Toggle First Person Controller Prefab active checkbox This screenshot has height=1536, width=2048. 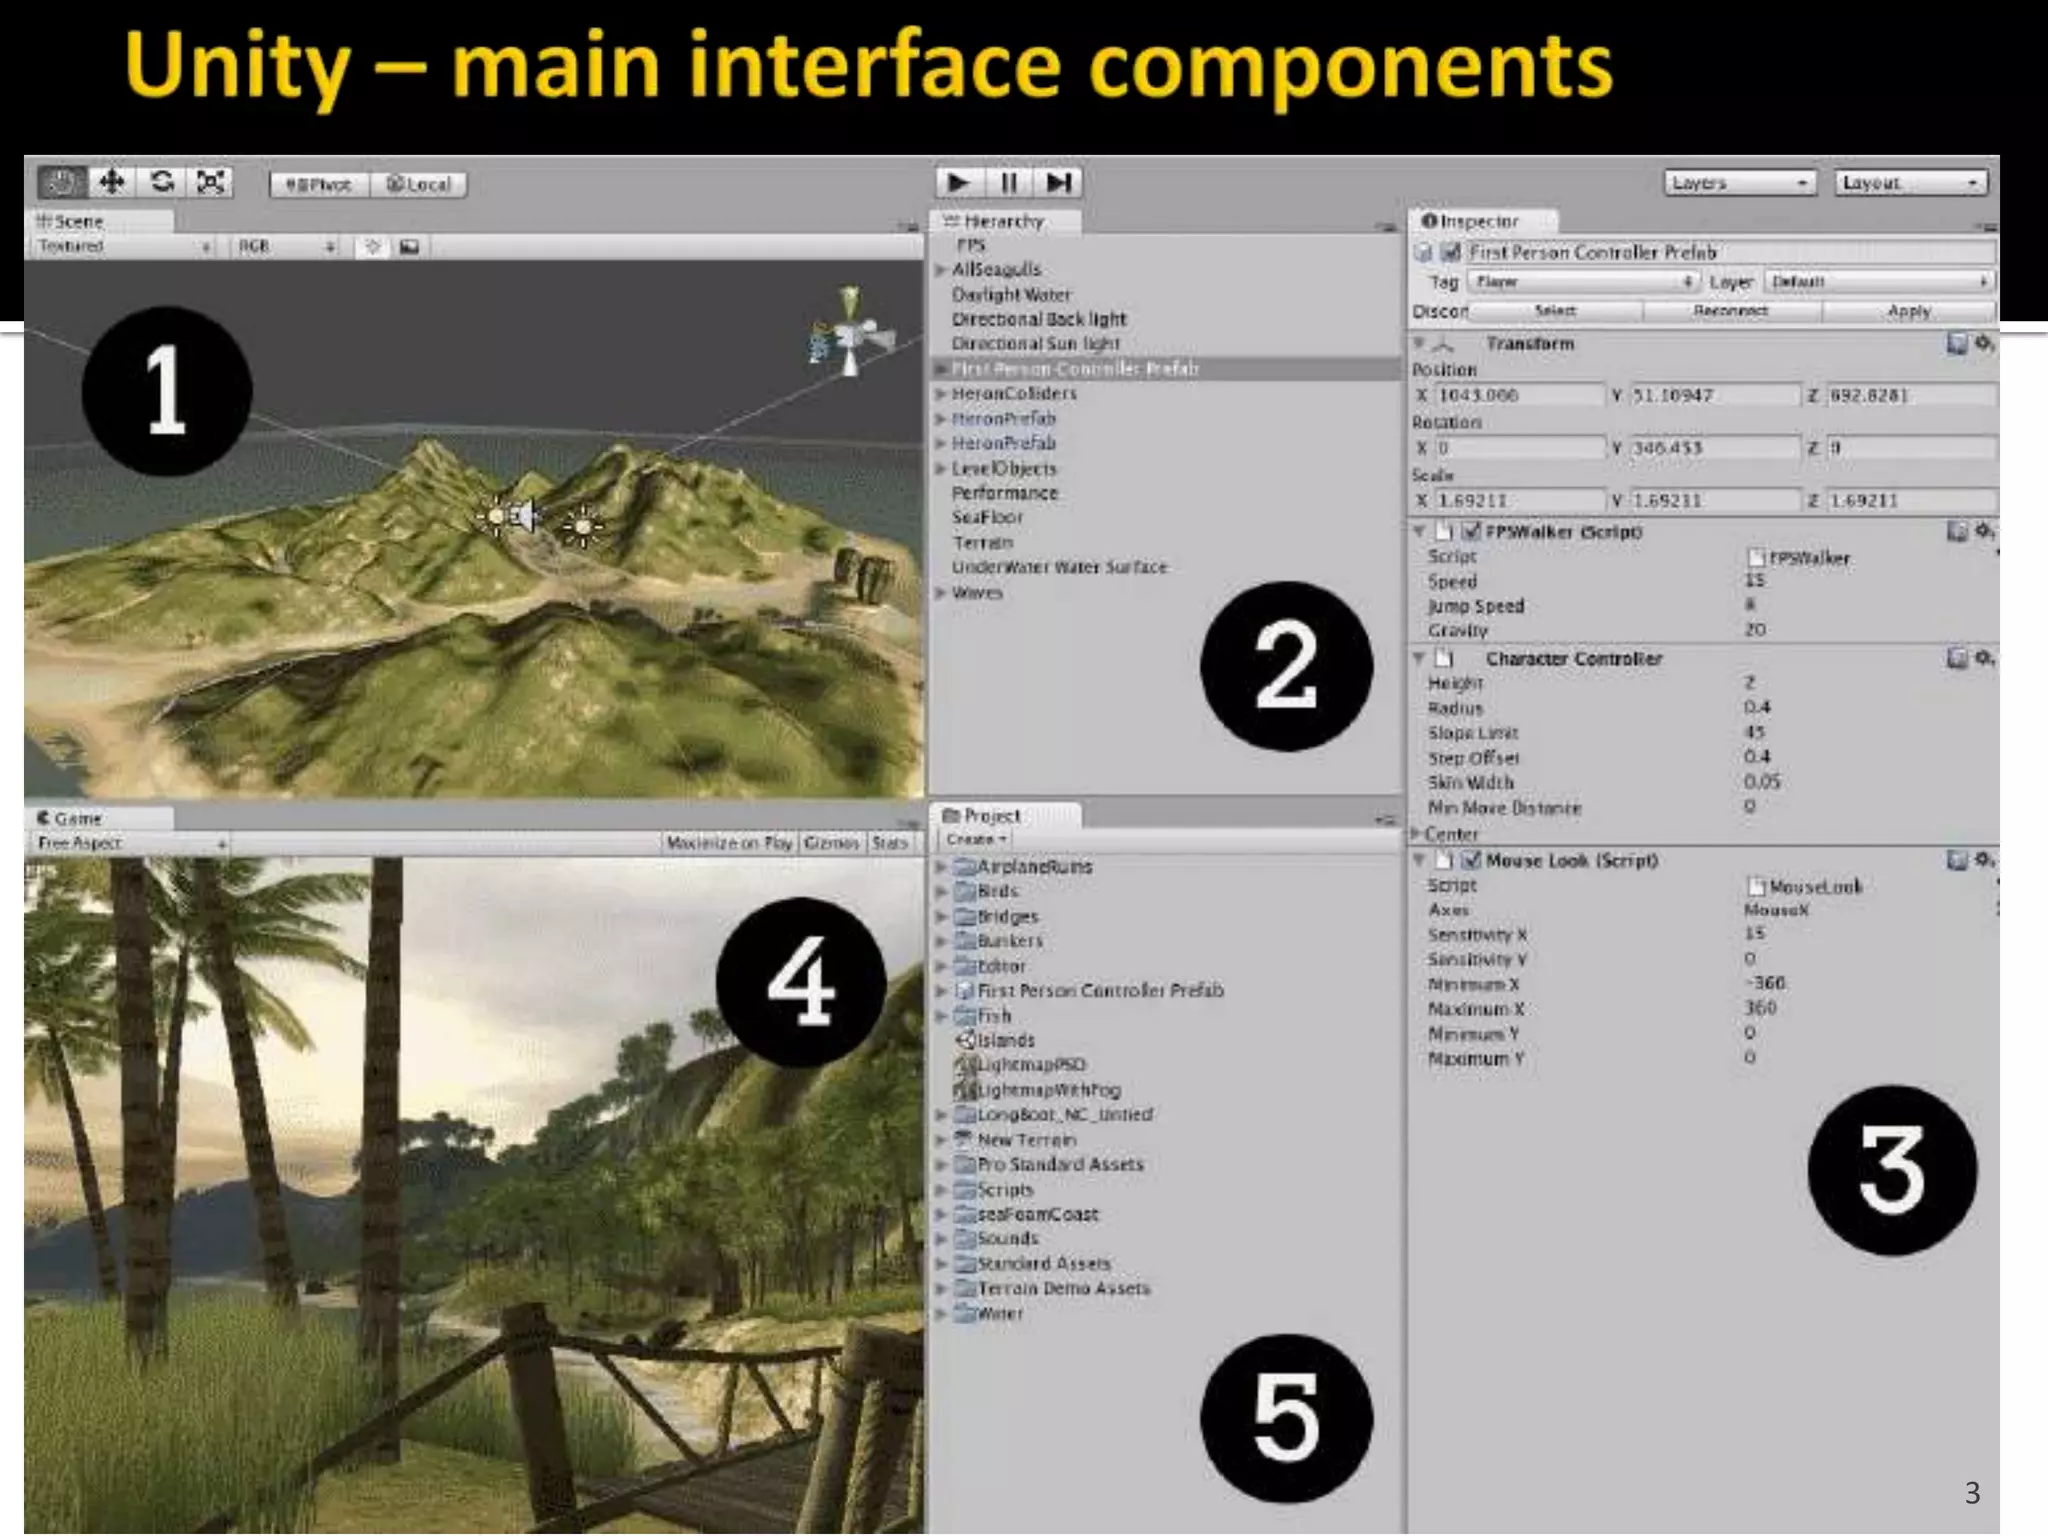point(1451,253)
